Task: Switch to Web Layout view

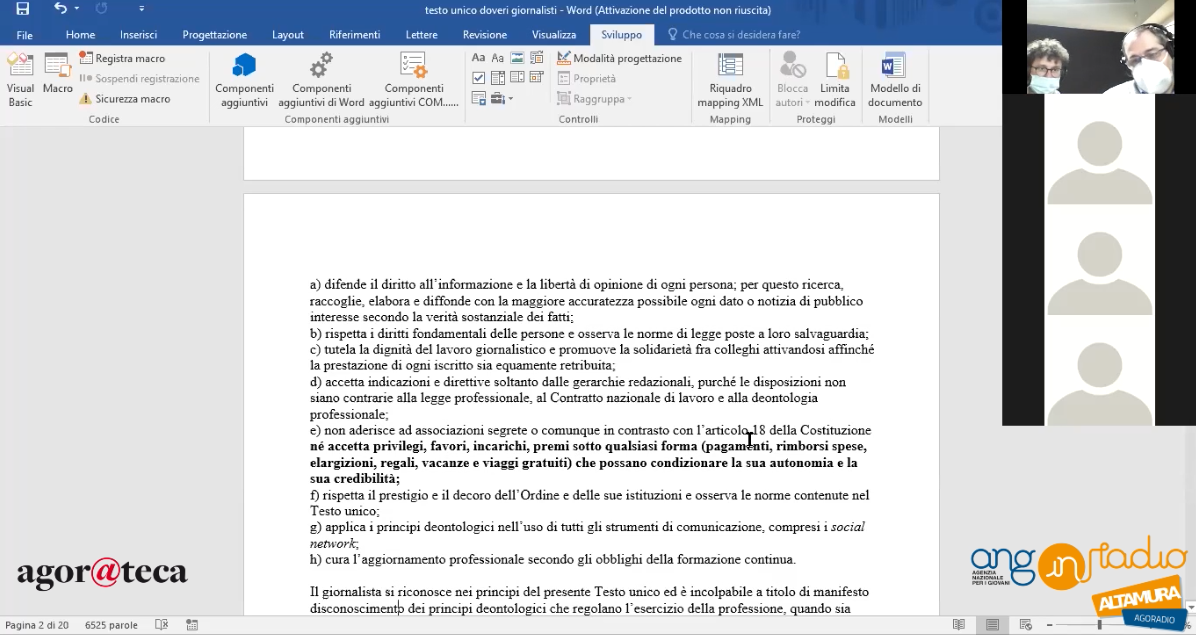Action: pyautogui.click(x=1026, y=625)
